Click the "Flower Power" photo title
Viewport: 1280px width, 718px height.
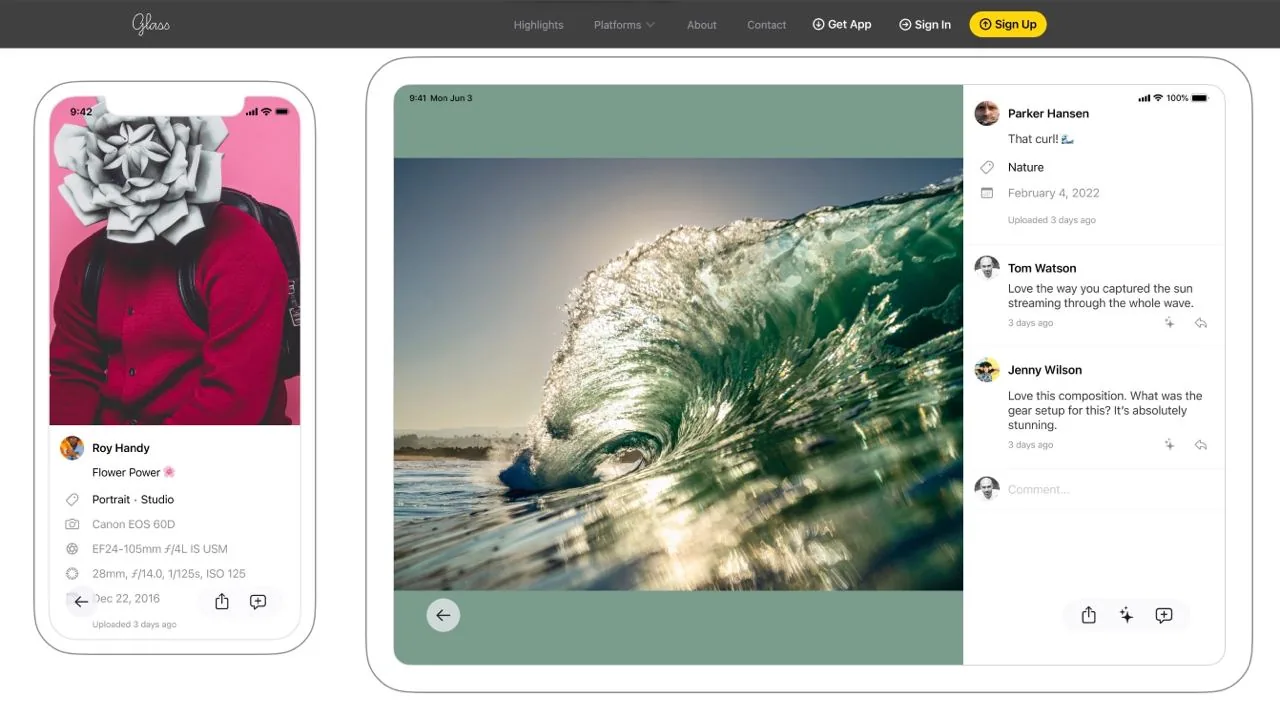pyautogui.click(x=134, y=472)
